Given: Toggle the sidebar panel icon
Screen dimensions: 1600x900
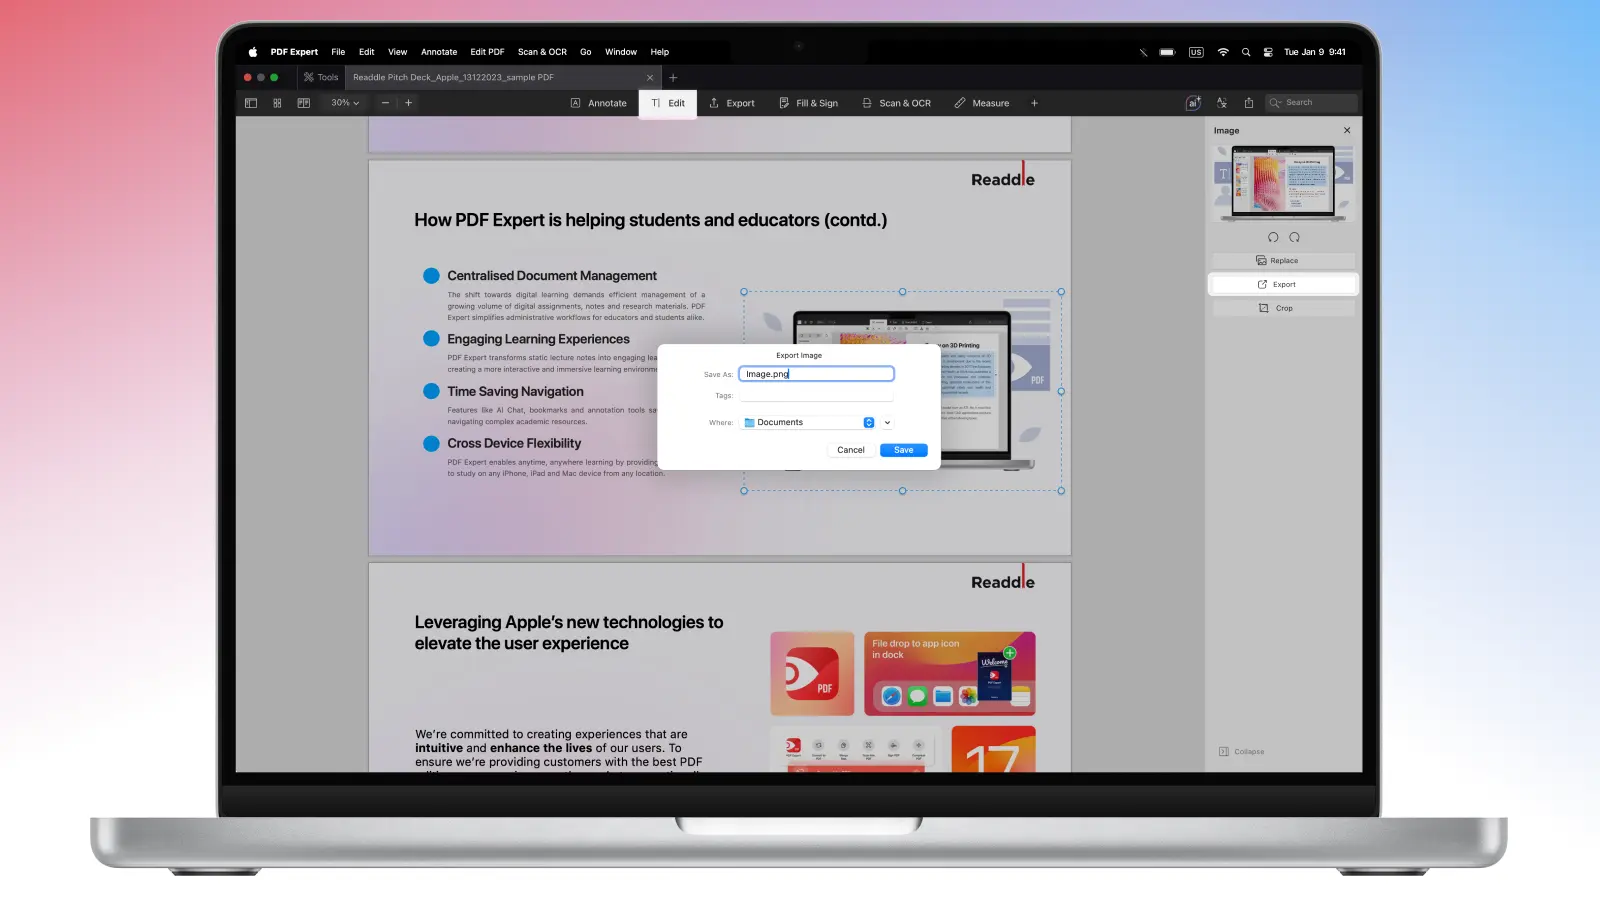Looking at the screenshot, I should tap(251, 103).
